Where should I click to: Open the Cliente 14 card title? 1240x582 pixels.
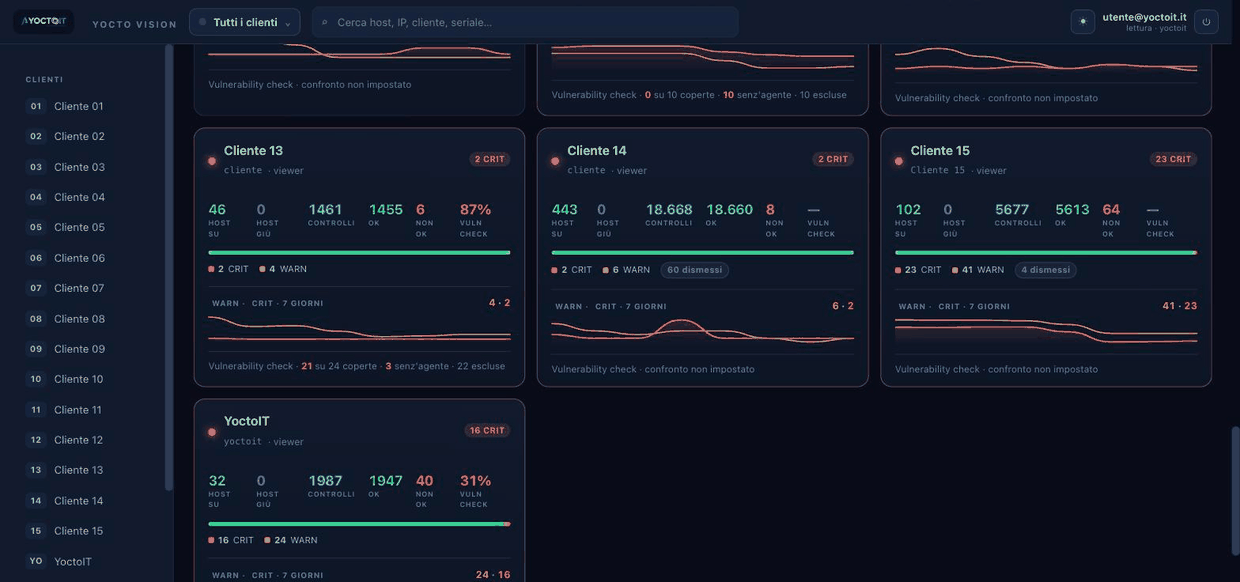(597, 150)
